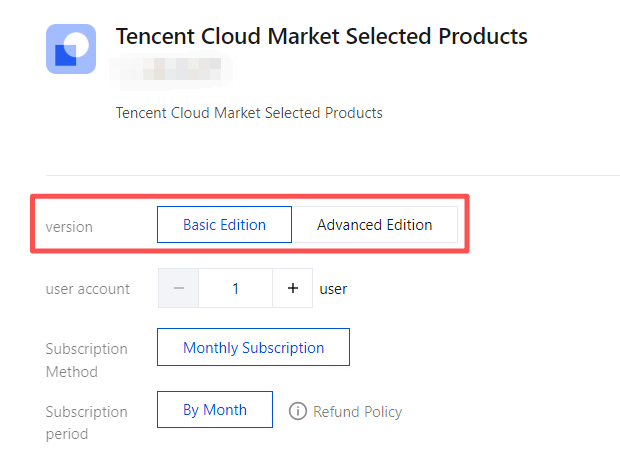The image size is (620, 450).
Task: Focus the user account quantity field
Action: point(235,288)
